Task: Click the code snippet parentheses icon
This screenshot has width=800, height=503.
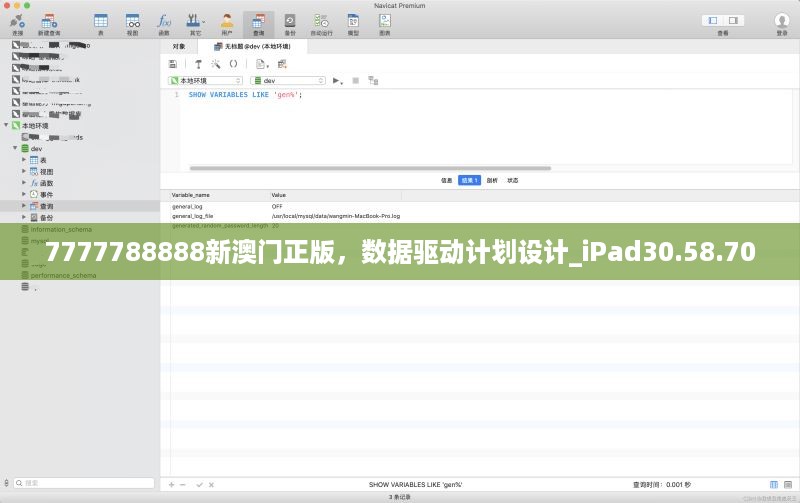Action: 233,64
